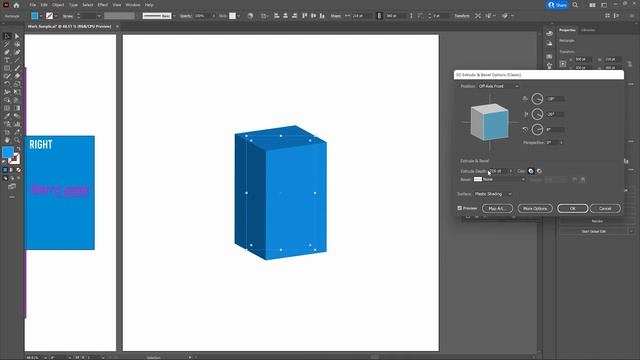Turn cap off for hollow appearance
The image size is (640, 360).
[x=539, y=171]
